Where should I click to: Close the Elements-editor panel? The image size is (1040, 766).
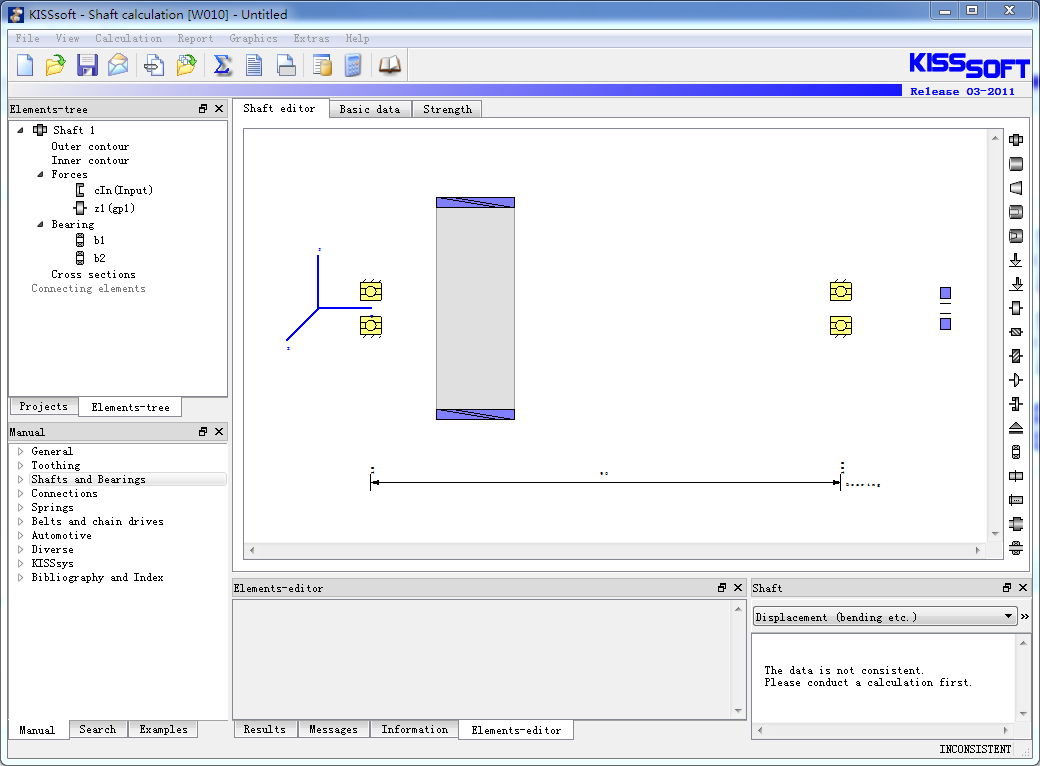(738, 588)
